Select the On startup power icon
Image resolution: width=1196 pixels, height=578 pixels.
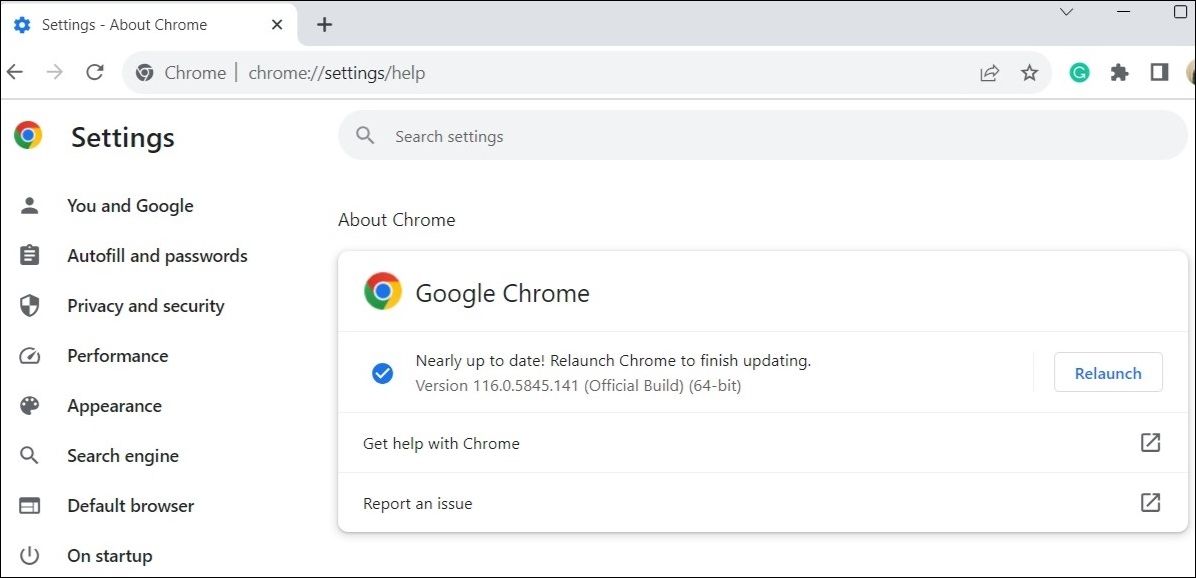coord(30,555)
